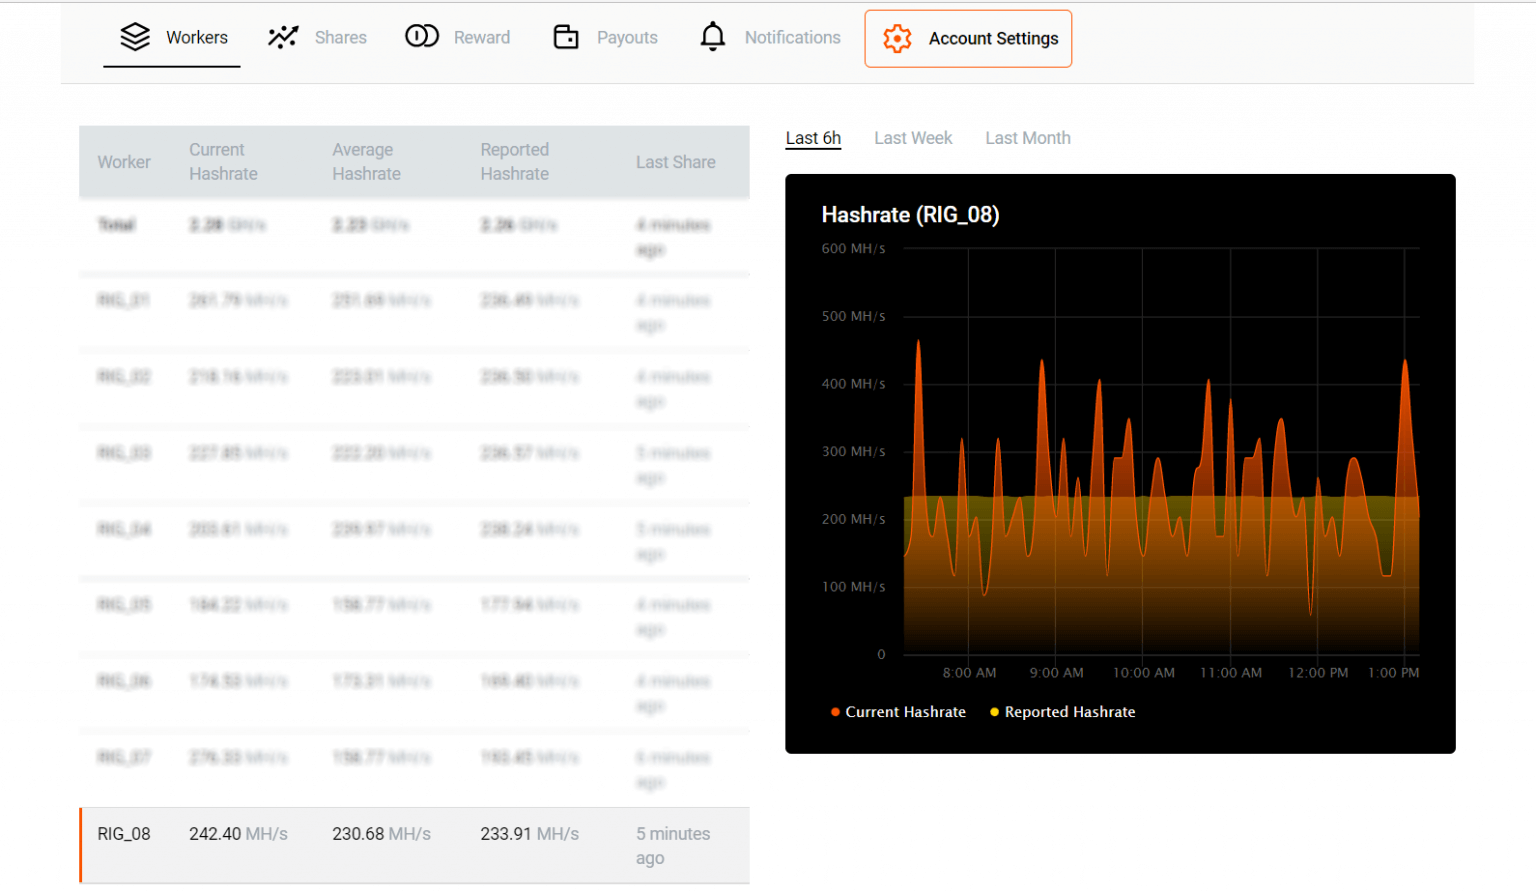Click the Hashrate (RIG_08) chart title
This screenshot has height=892, width=1536.
pyautogui.click(x=910, y=214)
